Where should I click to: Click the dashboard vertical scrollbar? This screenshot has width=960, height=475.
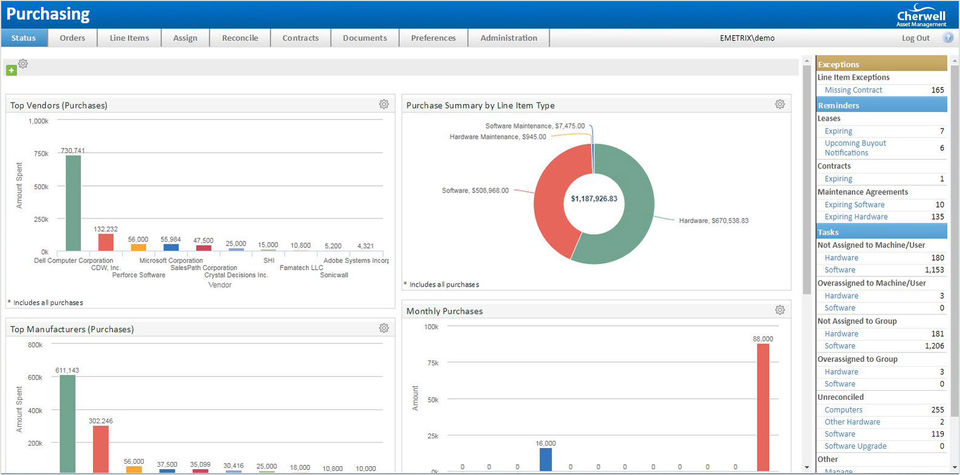tap(806, 180)
